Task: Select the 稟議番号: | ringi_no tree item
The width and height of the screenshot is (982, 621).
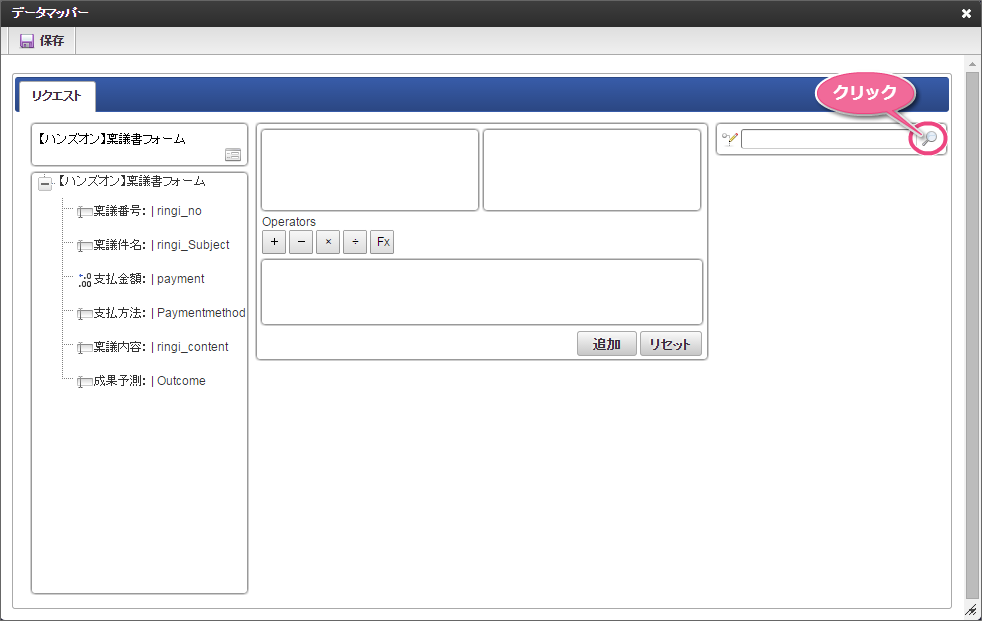Action: pyautogui.click(x=147, y=211)
